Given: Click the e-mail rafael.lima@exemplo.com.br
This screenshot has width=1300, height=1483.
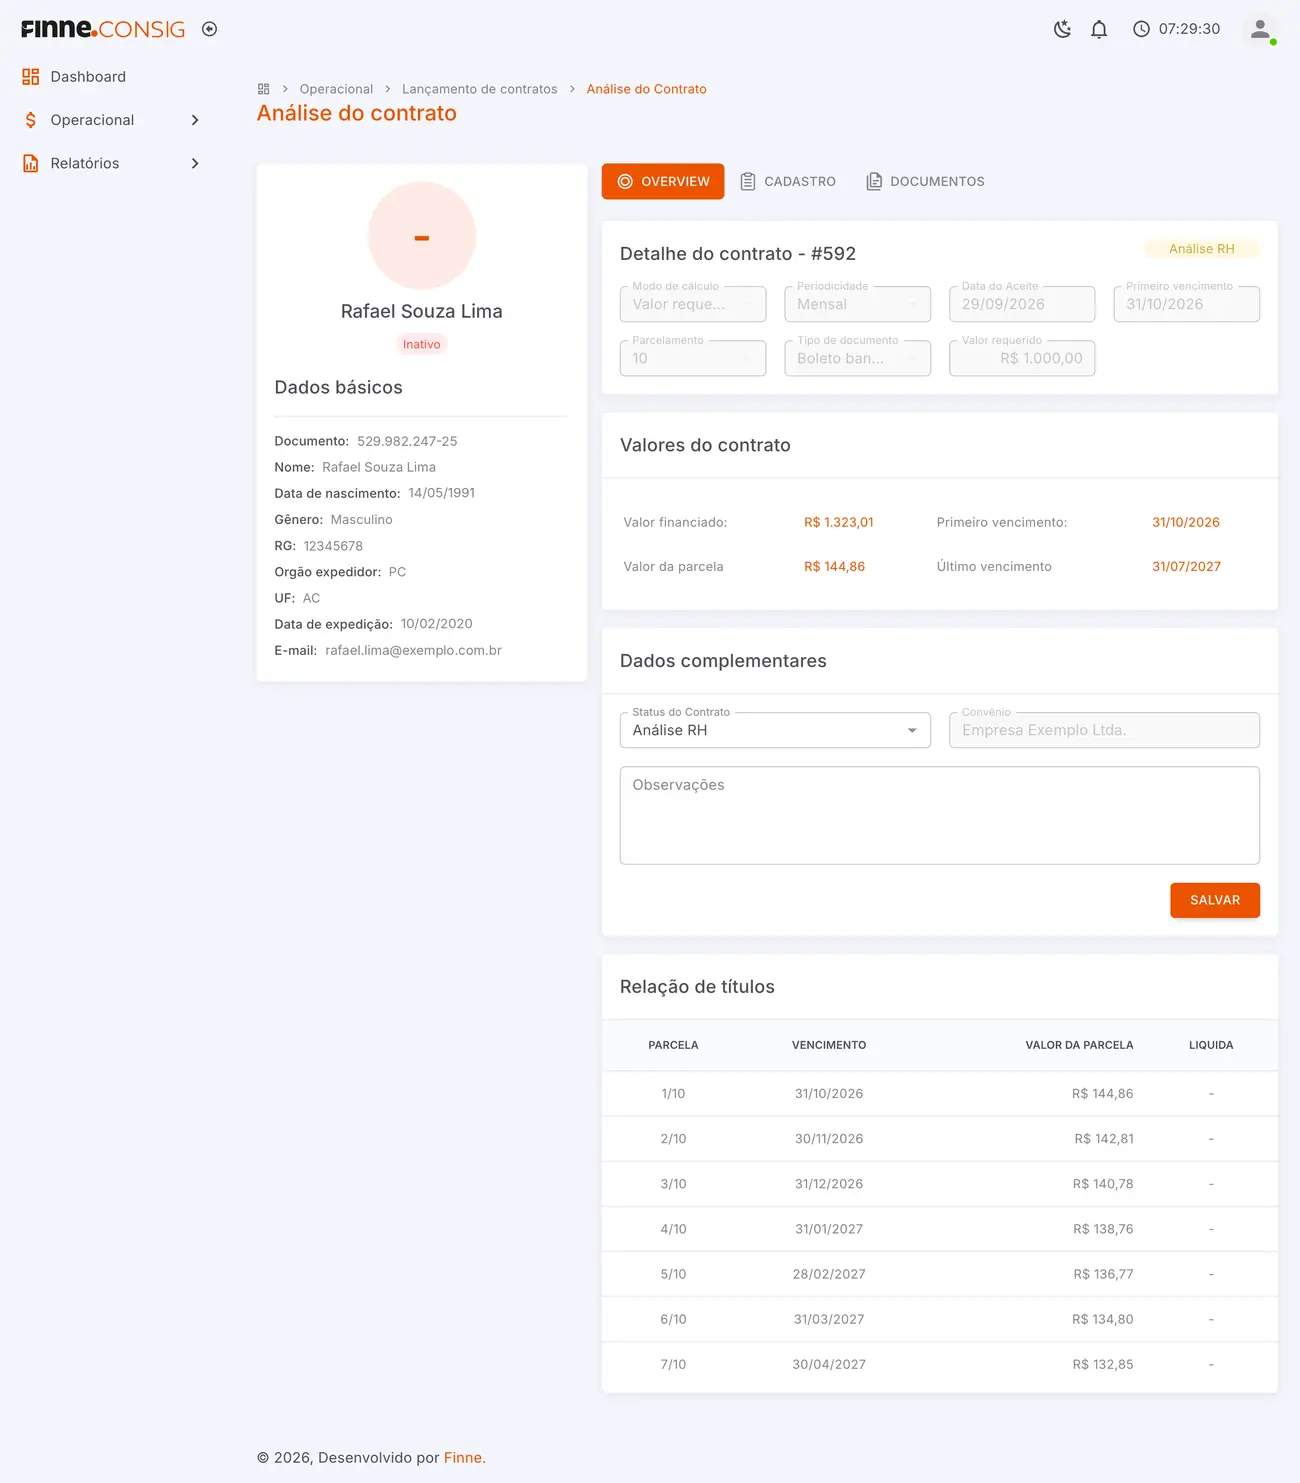Looking at the screenshot, I should pyautogui.click(x=414, y=650).
